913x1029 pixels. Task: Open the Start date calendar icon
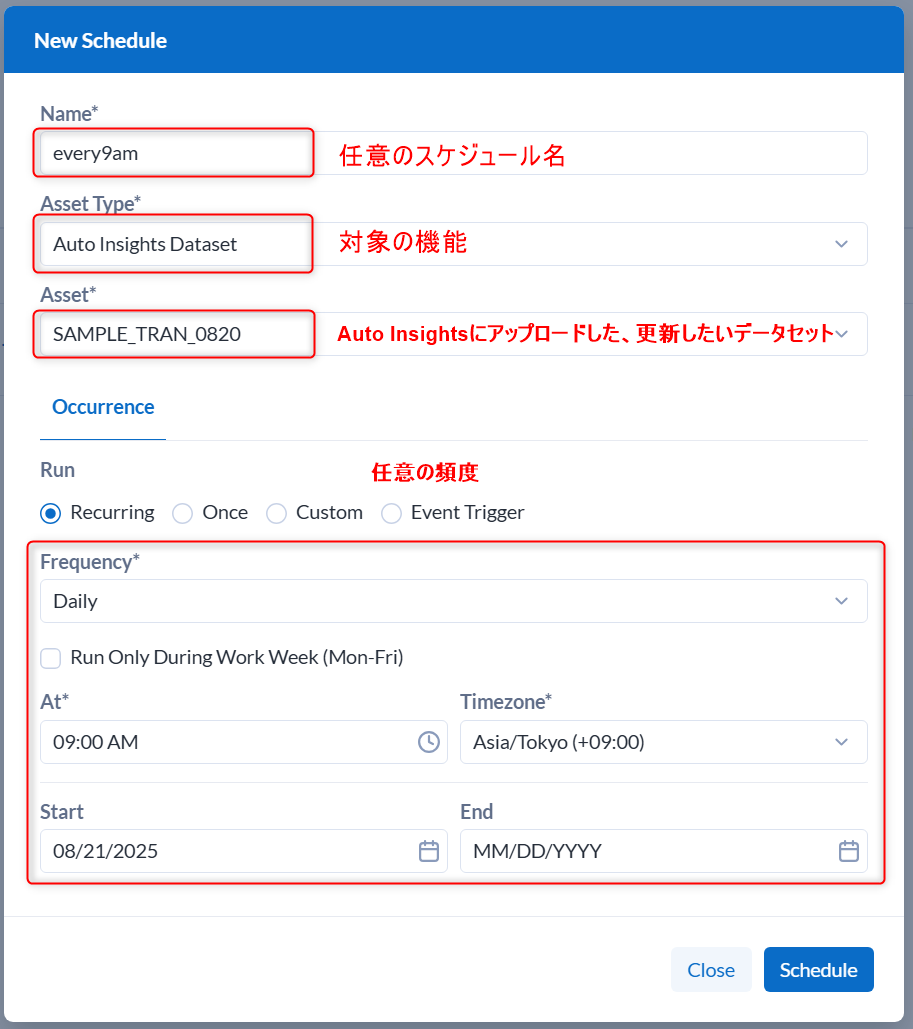tap(429, 851)
